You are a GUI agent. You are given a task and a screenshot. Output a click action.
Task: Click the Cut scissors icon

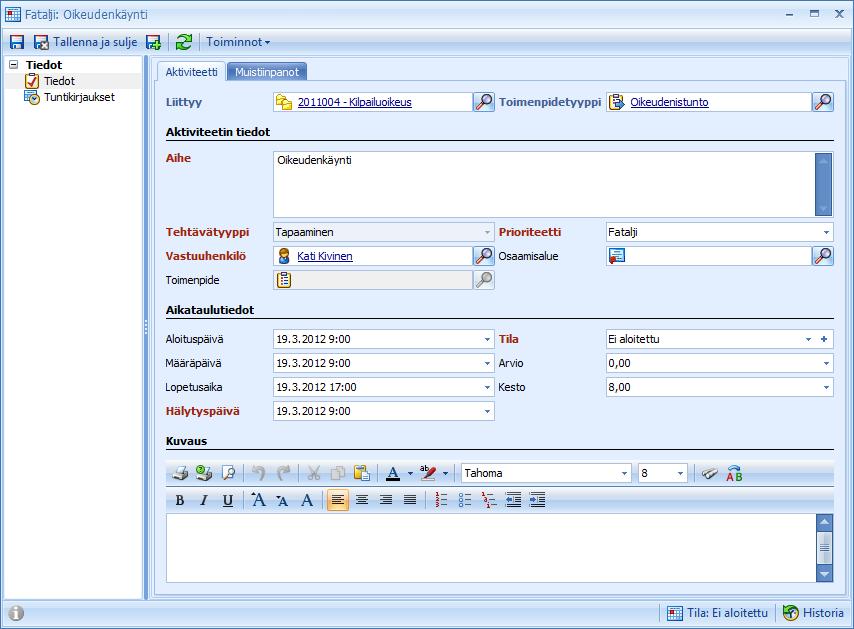pyautogui.click(x=313, y=473)
